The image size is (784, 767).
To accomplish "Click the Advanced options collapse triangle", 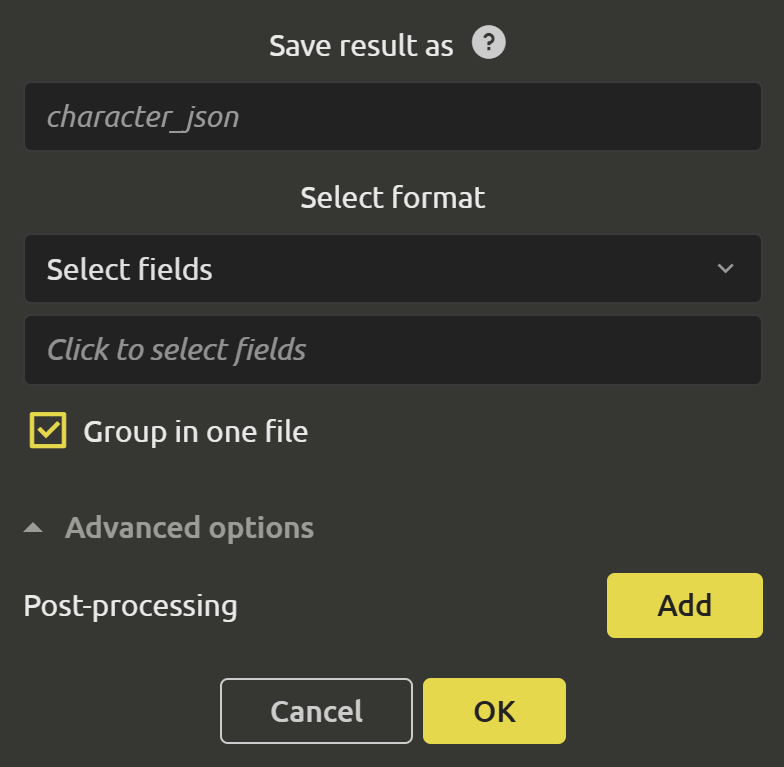I will (x=33, y=528).
